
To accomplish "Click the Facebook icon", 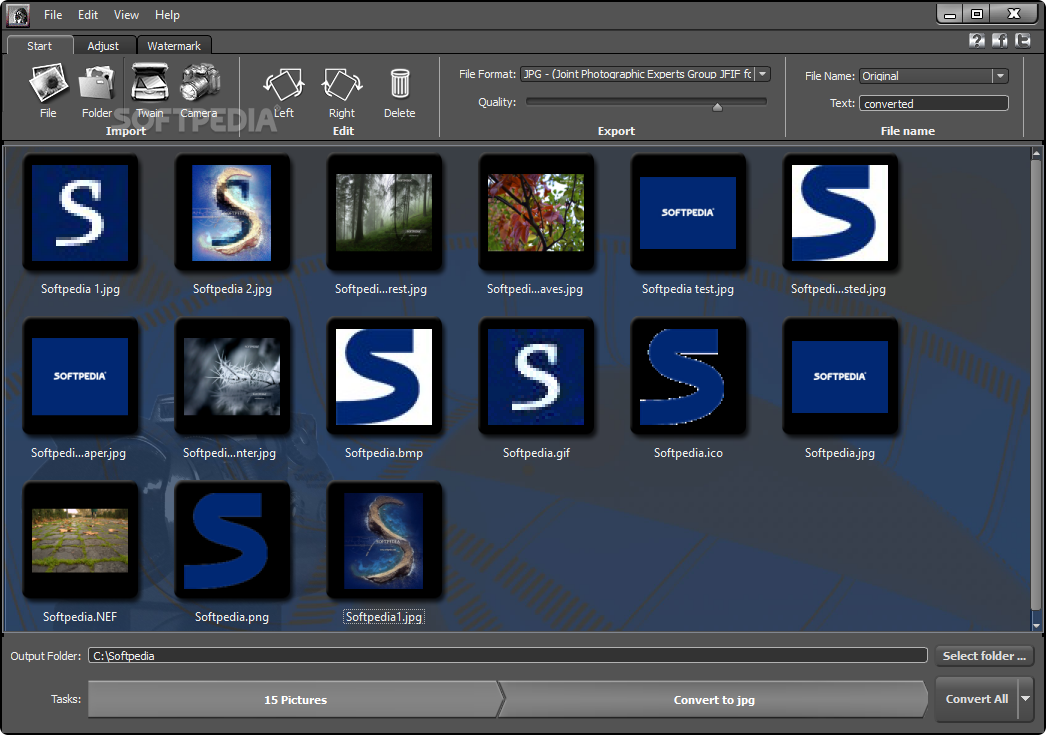I will pos(1000,41).
